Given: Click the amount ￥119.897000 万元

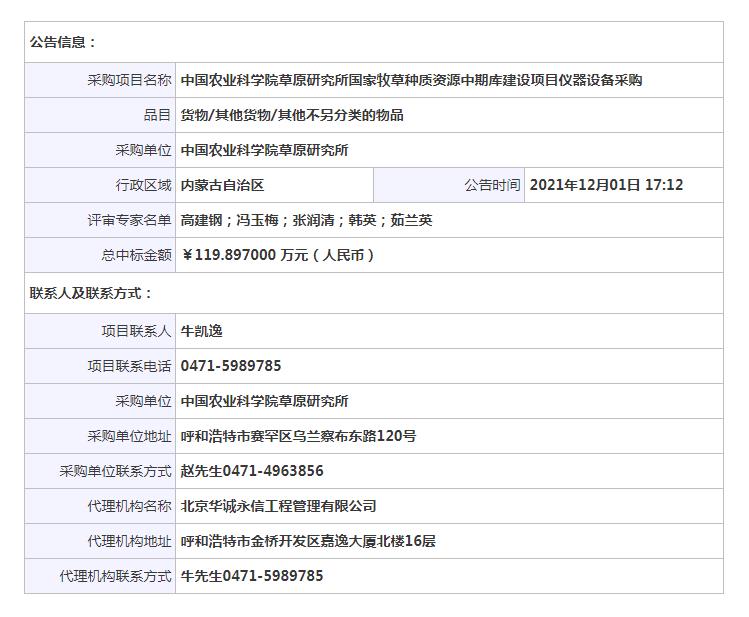Looking at the screenshot, I should tap(245, 255).
